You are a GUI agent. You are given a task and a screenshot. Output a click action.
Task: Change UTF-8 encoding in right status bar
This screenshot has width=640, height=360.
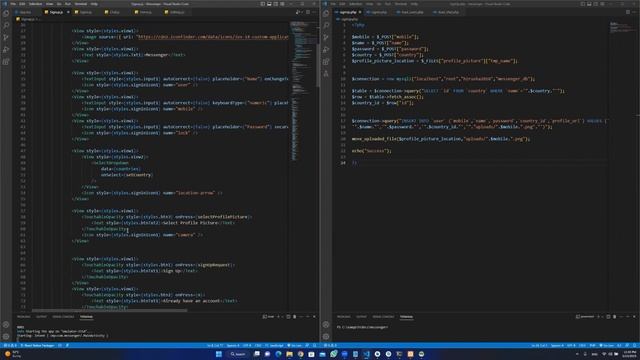coord(571,346)
